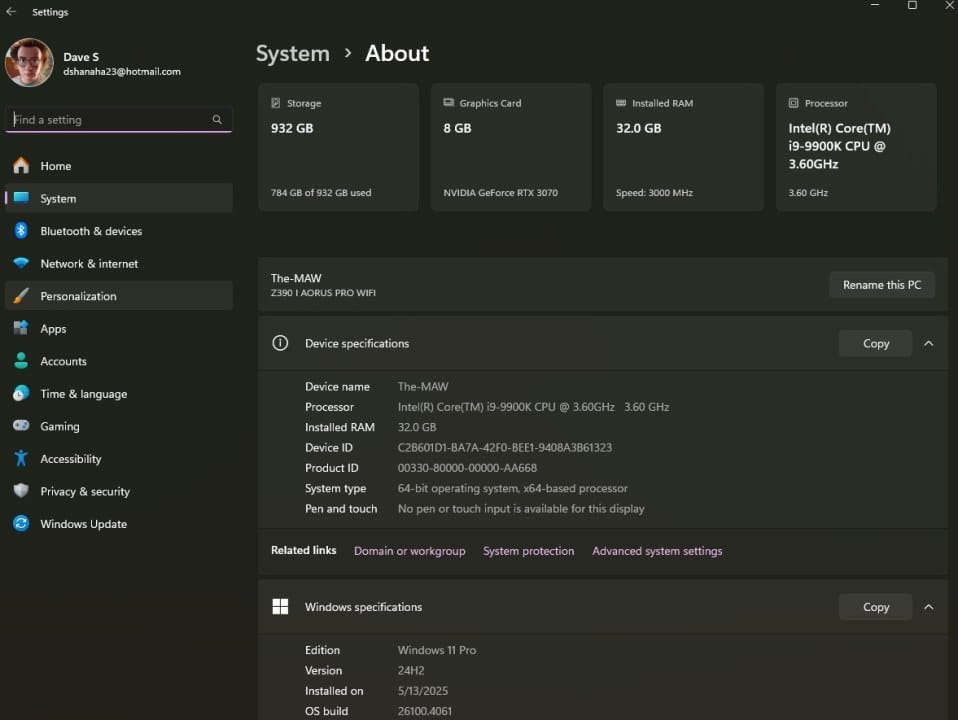Navigate to System via the breadcrumb

pyautogui.click(x=292, y=53)
